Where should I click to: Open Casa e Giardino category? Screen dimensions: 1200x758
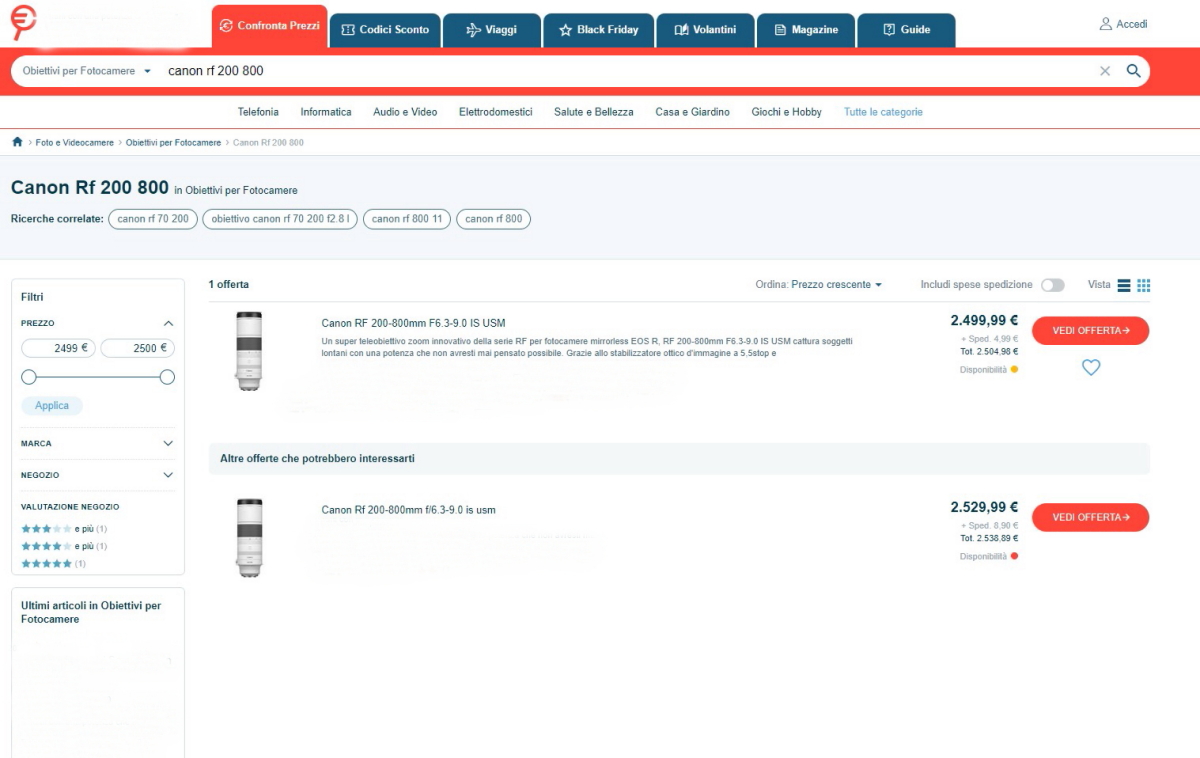[x=693, y=112]
